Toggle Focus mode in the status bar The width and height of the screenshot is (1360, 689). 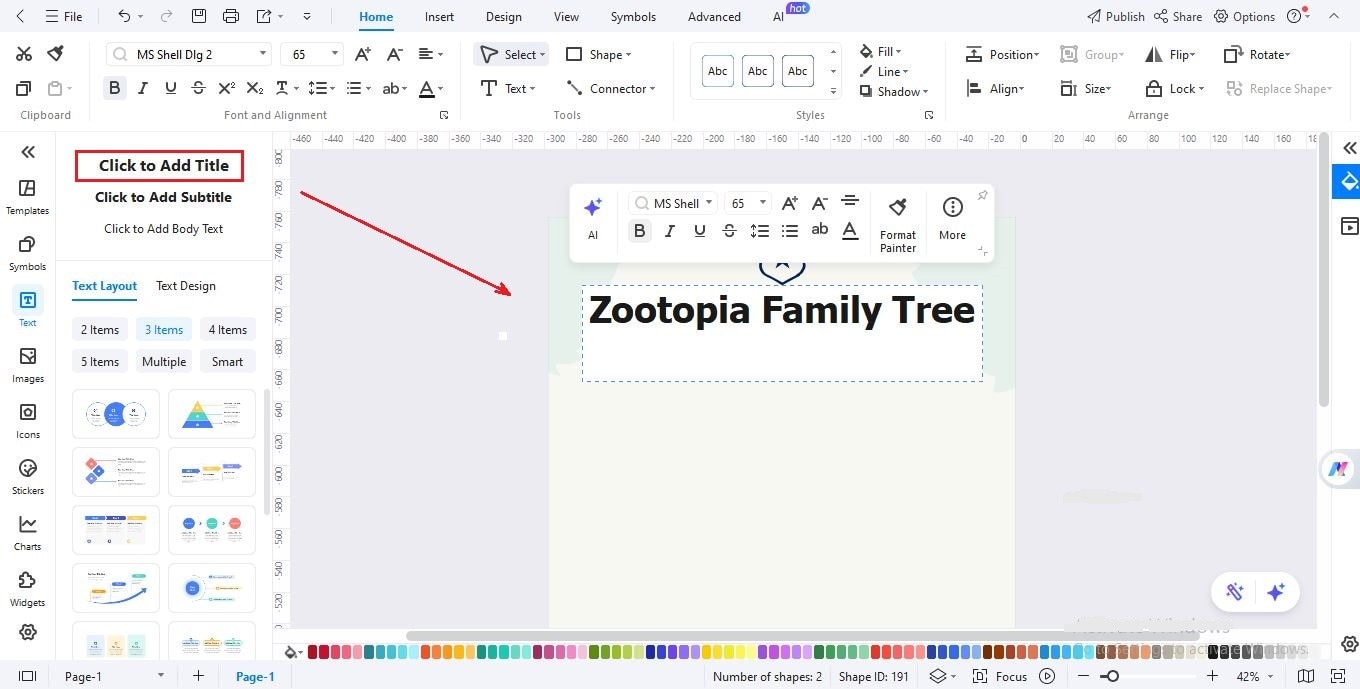[1000, 676]
